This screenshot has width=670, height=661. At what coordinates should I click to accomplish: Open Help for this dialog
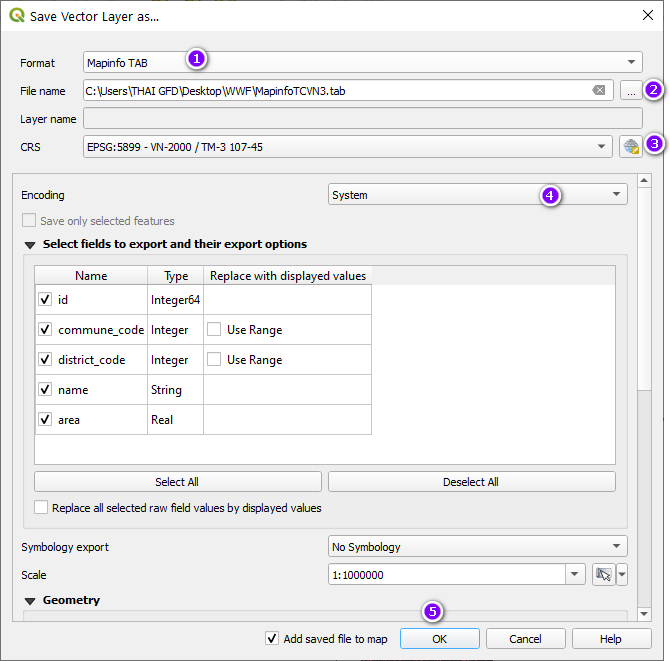tap(611, 638)
